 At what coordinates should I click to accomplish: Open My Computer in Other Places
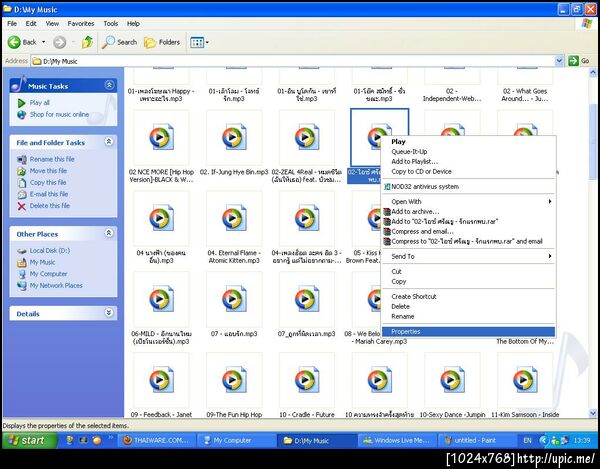[x=49, y=274]
